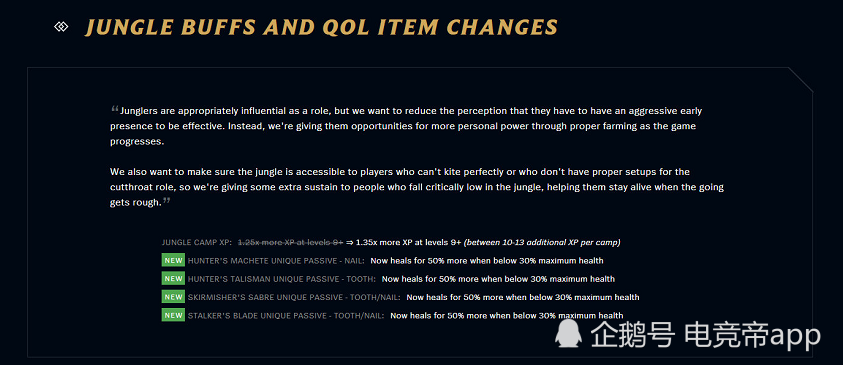Click the Hunter's Talisman Unique Passive - Tooth label

click(282, 279)
